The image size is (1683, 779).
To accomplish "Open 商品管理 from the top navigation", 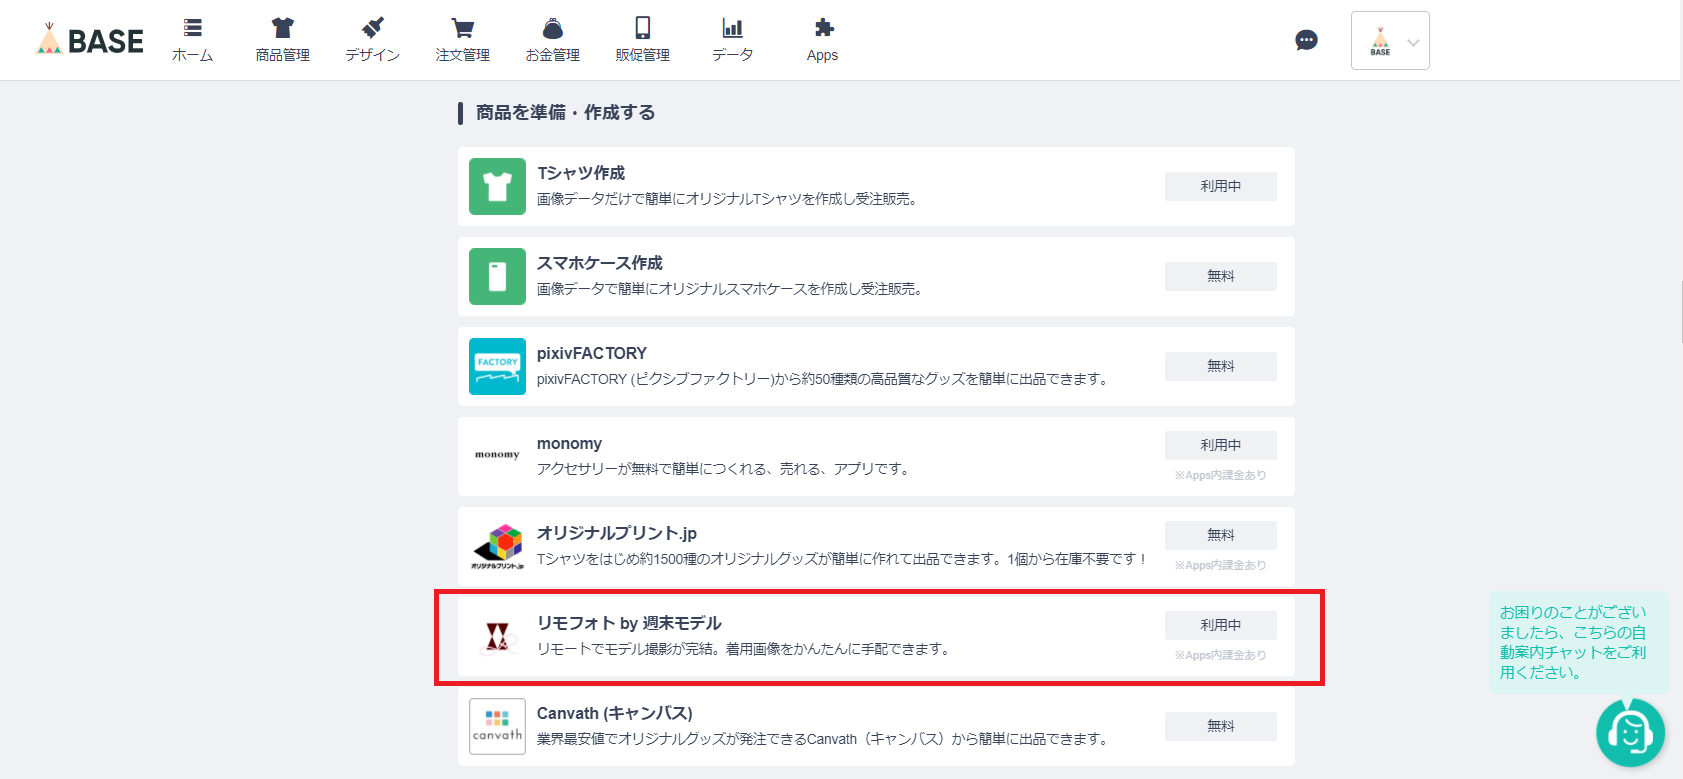I will [283, 40].
